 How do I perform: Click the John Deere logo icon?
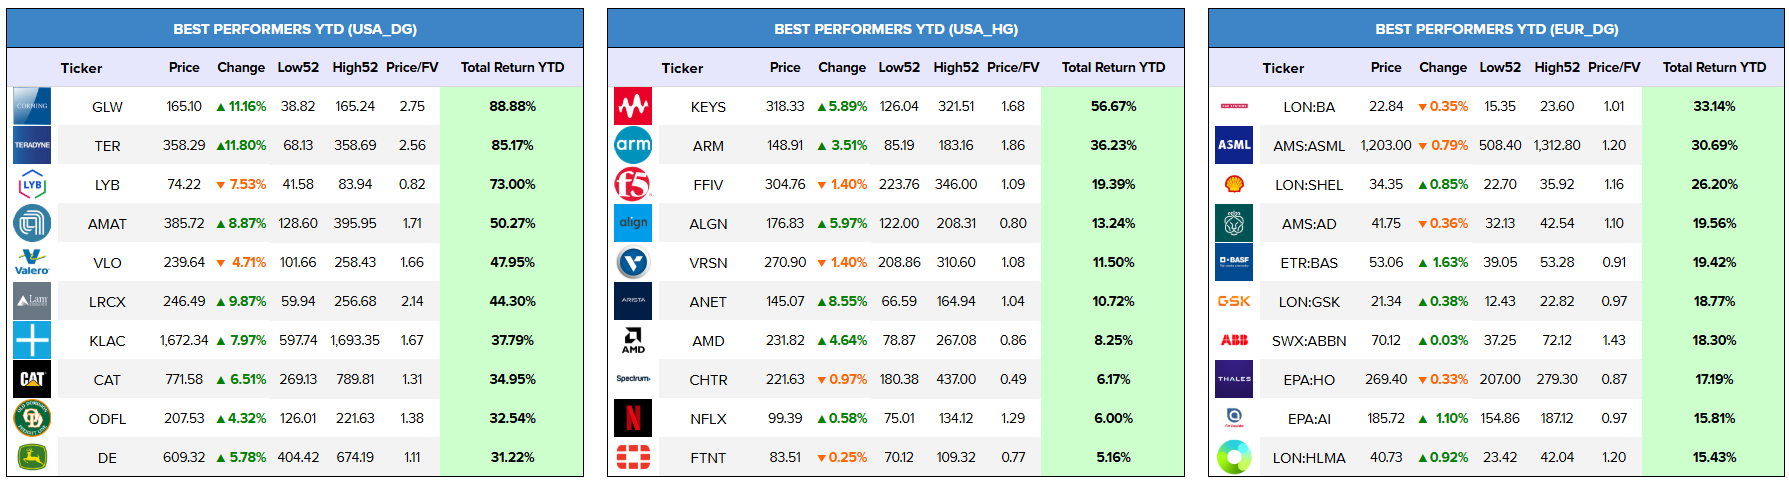[x=32, y=457]
